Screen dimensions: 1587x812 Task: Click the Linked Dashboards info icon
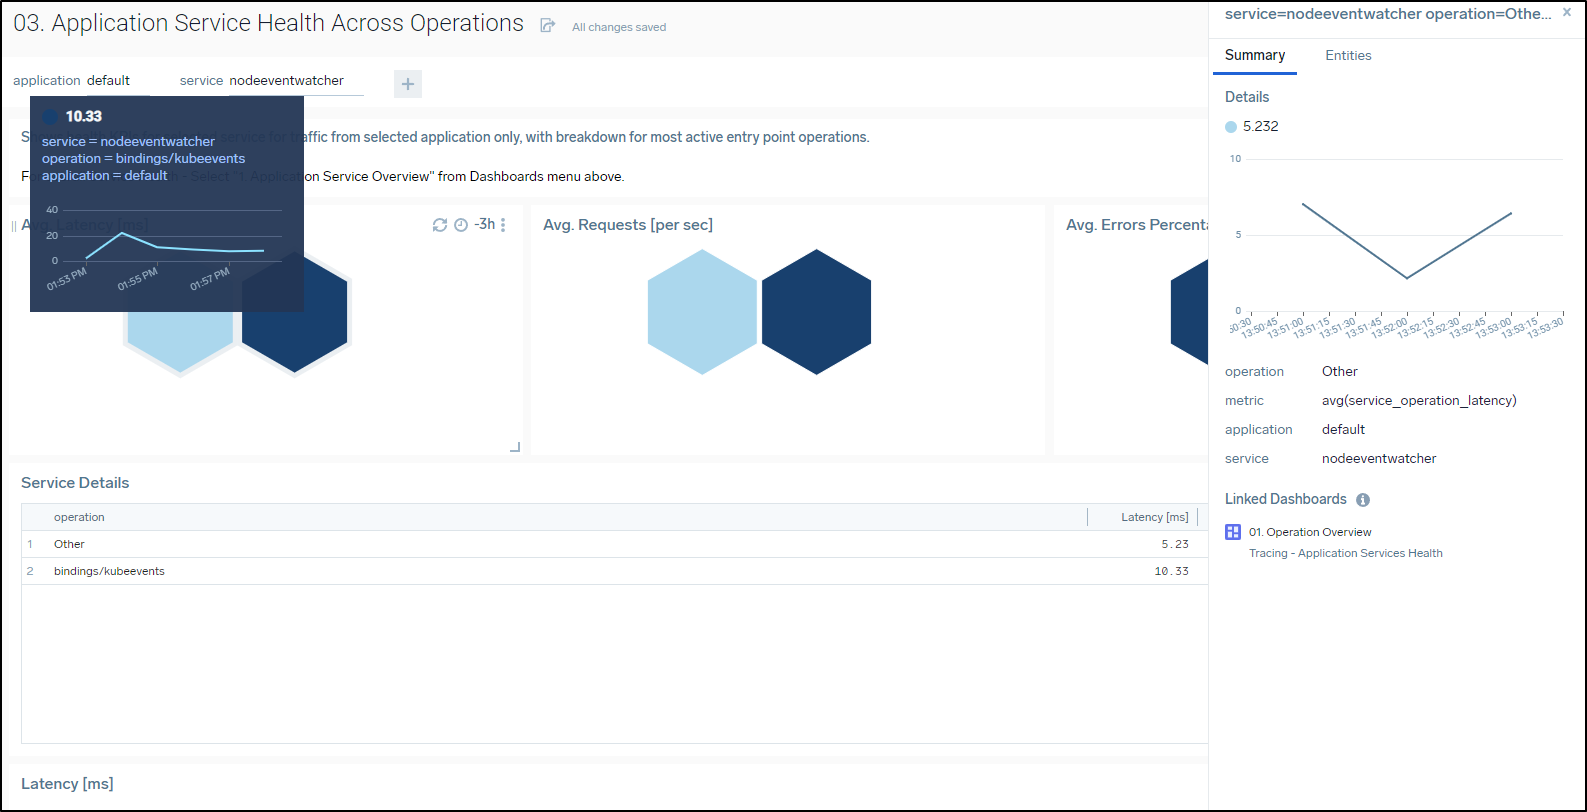[1363, 499]
